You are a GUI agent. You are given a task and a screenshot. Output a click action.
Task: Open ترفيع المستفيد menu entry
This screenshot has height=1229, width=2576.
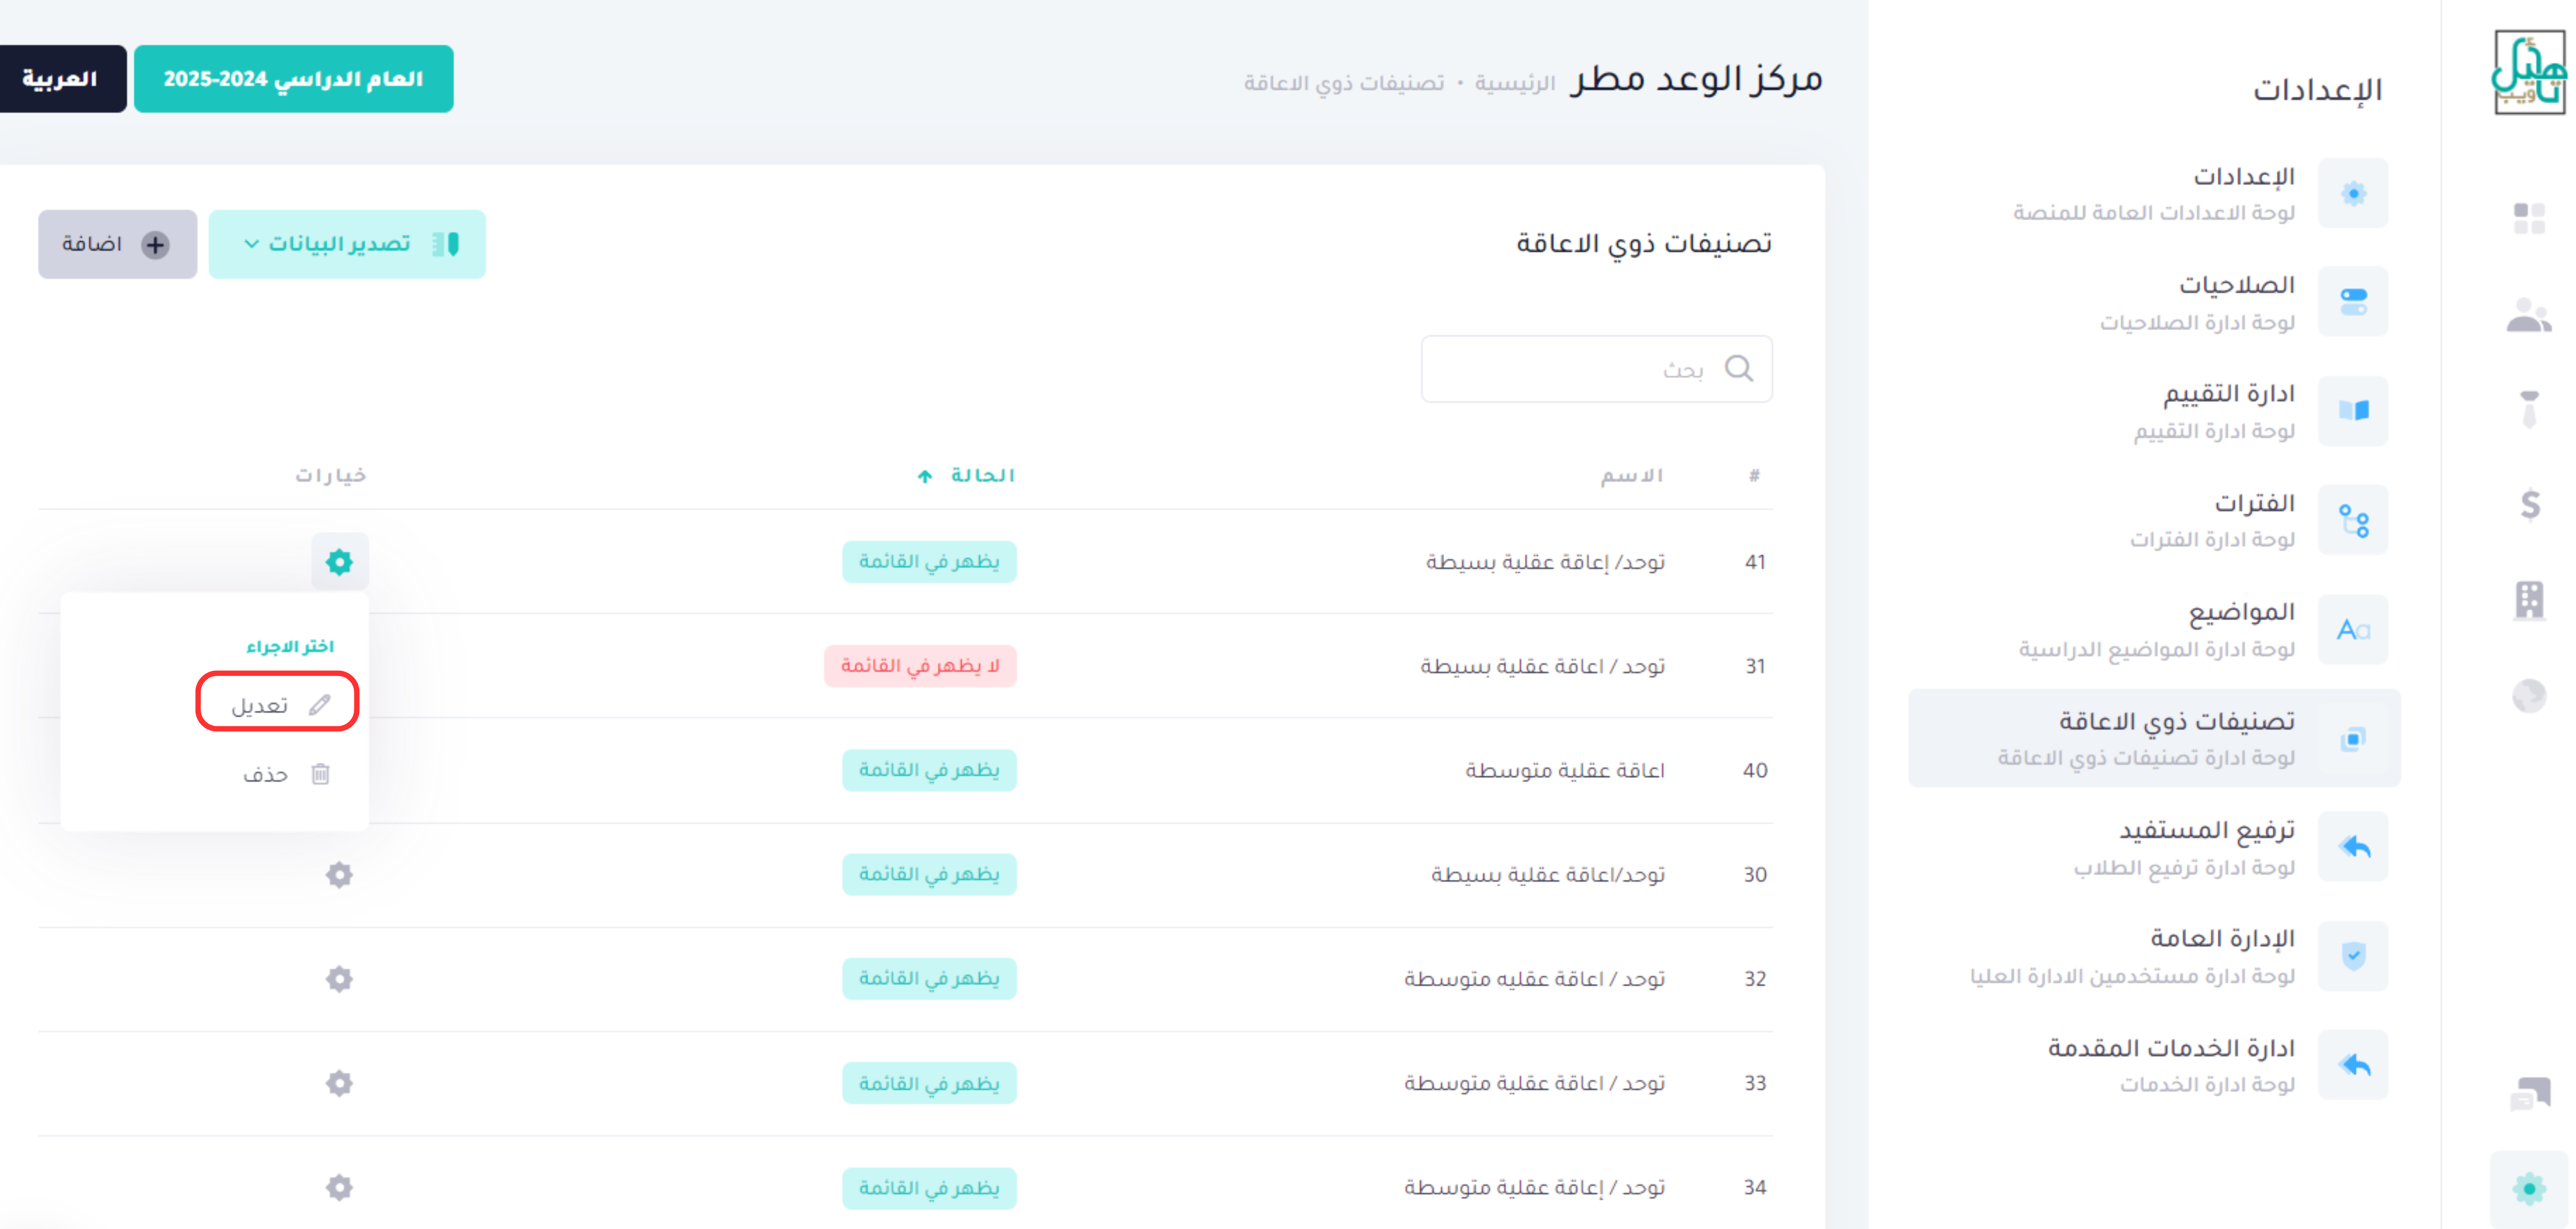[2155, 847]
